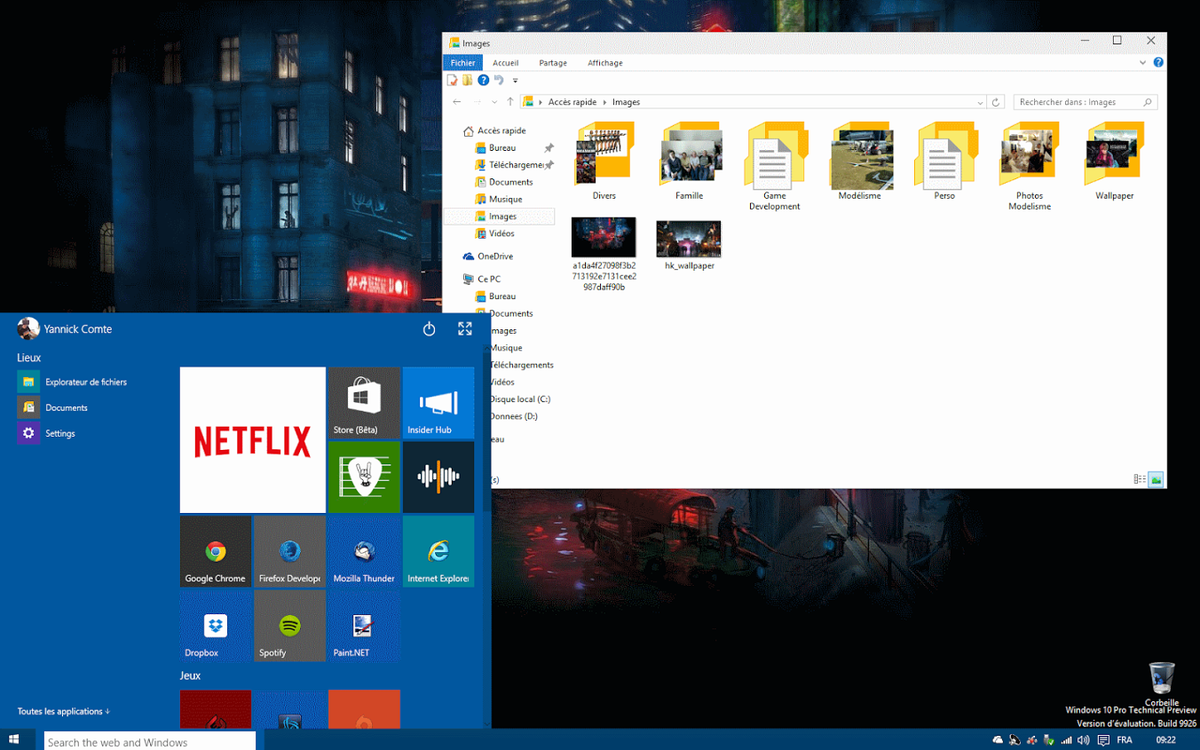Open the Partage ribbon tab
Viewport: 1200px width, 750px height.
pyautogui.click(x=553, y=62)
